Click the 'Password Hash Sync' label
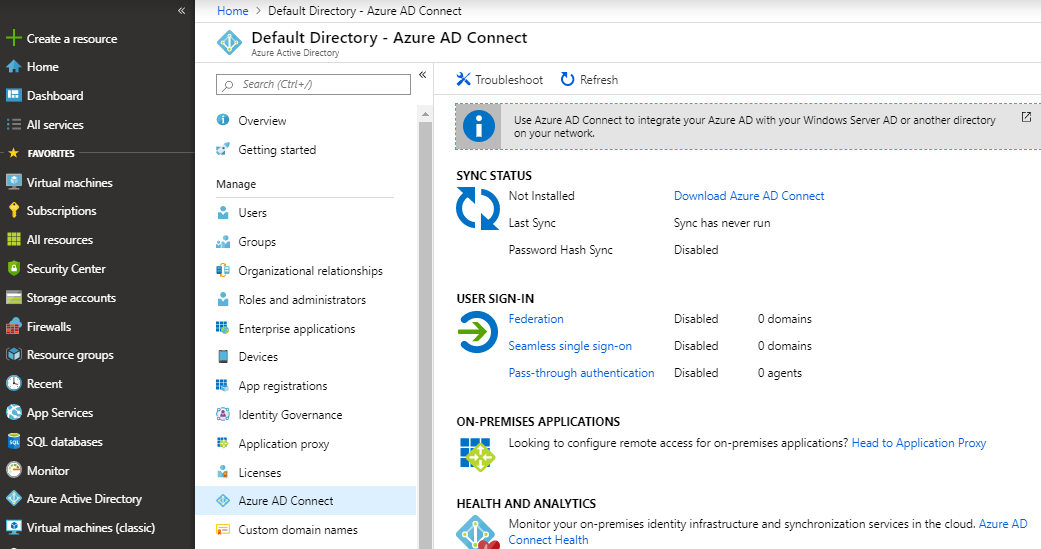Image resolution: width=1041 pixels, height=549 pixels. 560,250
